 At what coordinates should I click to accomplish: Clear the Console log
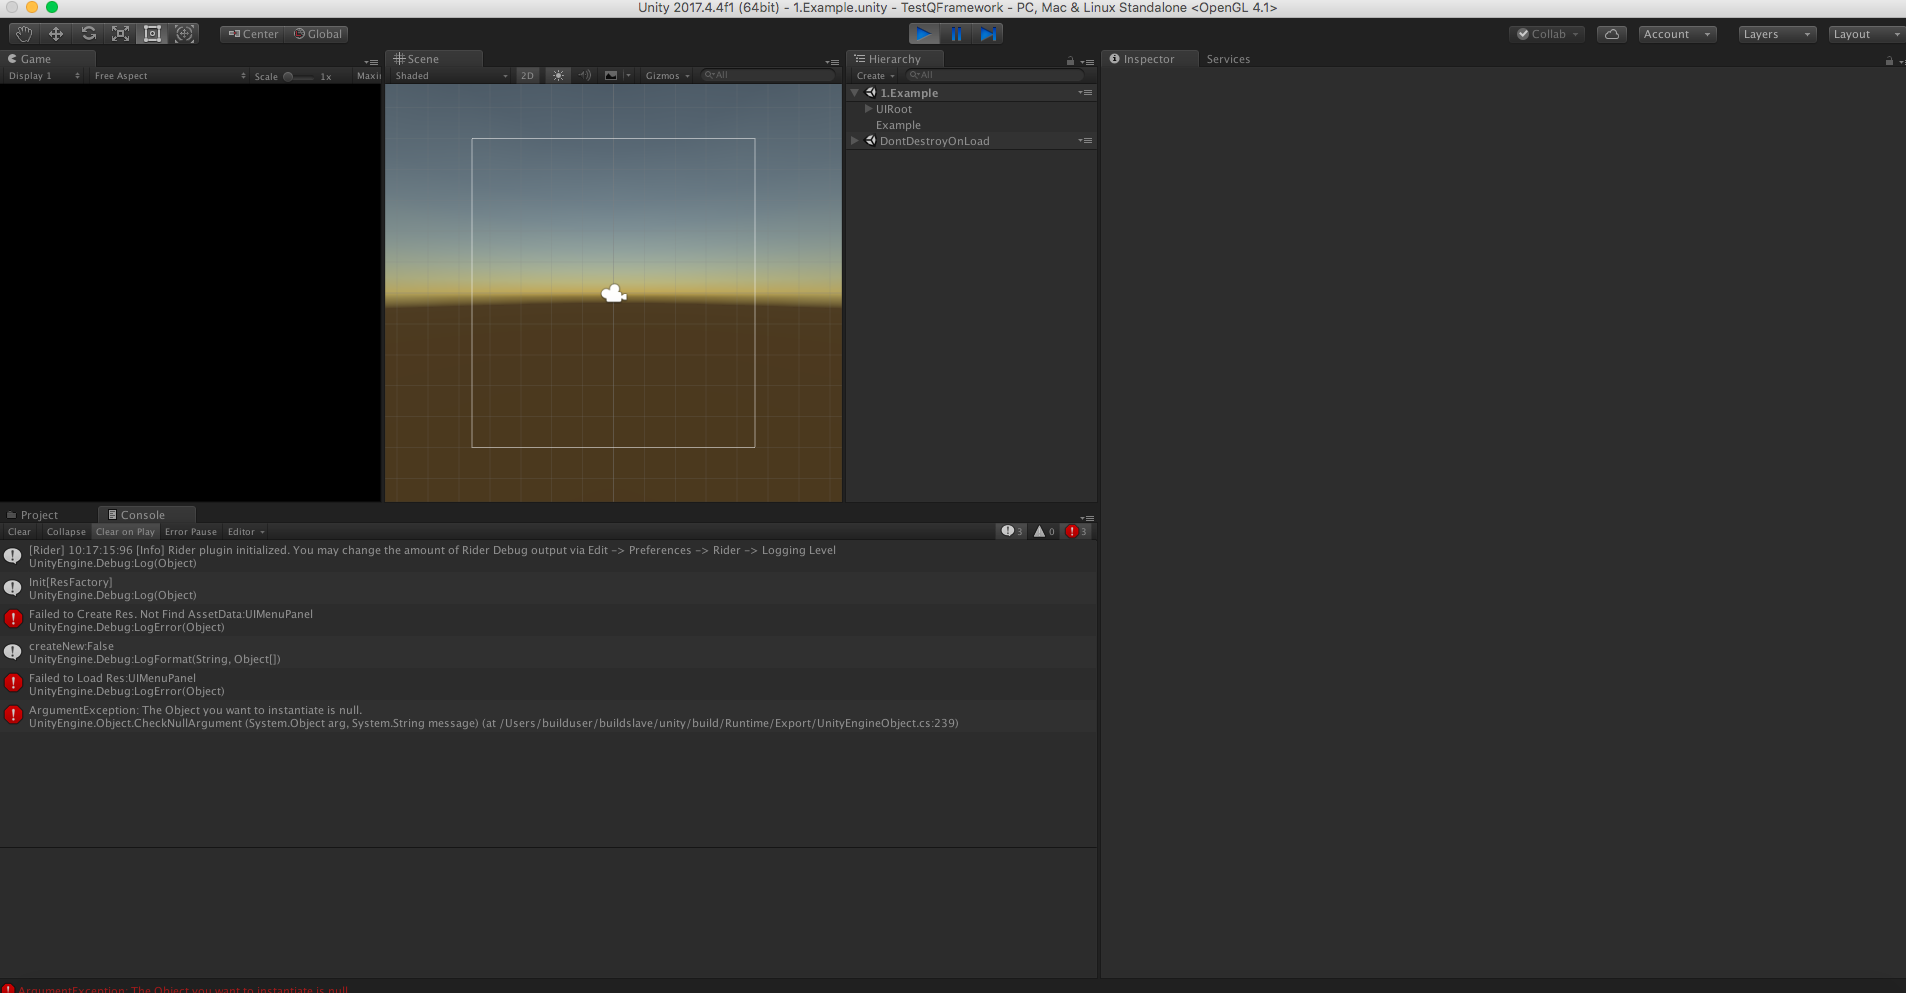pyautogui.click(x=18, y=531)
